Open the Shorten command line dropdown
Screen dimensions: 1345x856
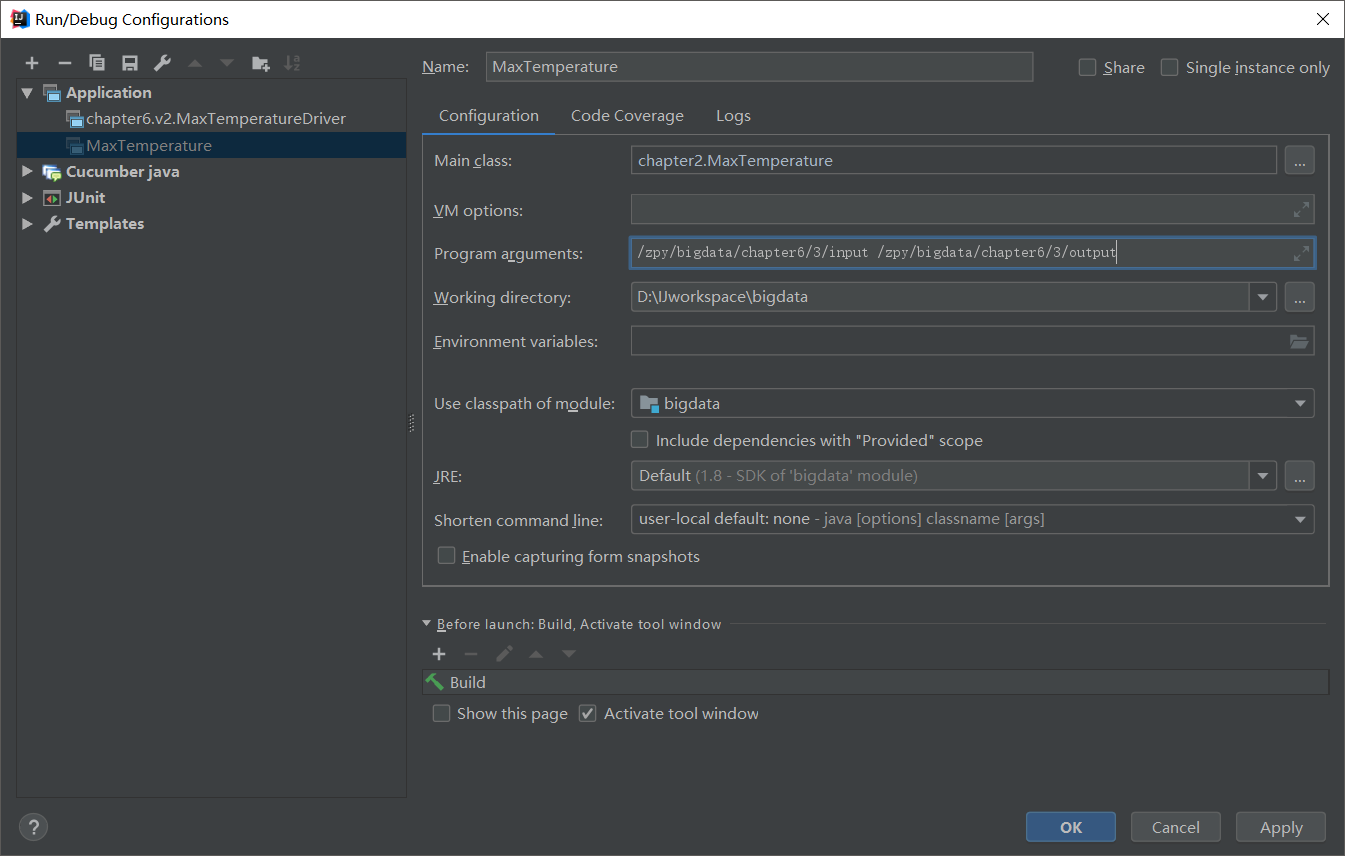[1300, 519]
